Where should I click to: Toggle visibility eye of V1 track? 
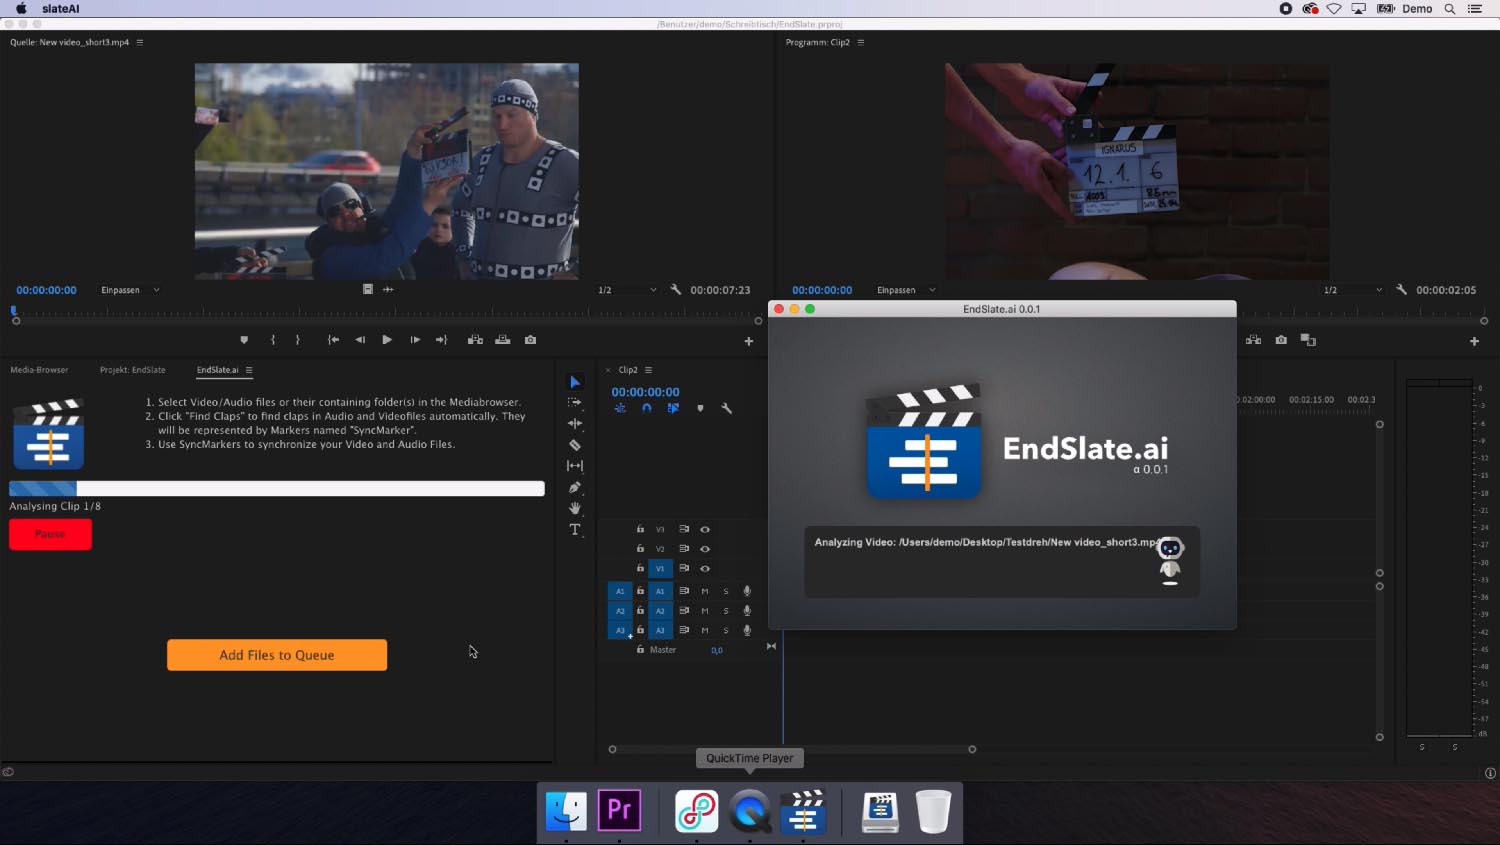(x=705, y=568)
